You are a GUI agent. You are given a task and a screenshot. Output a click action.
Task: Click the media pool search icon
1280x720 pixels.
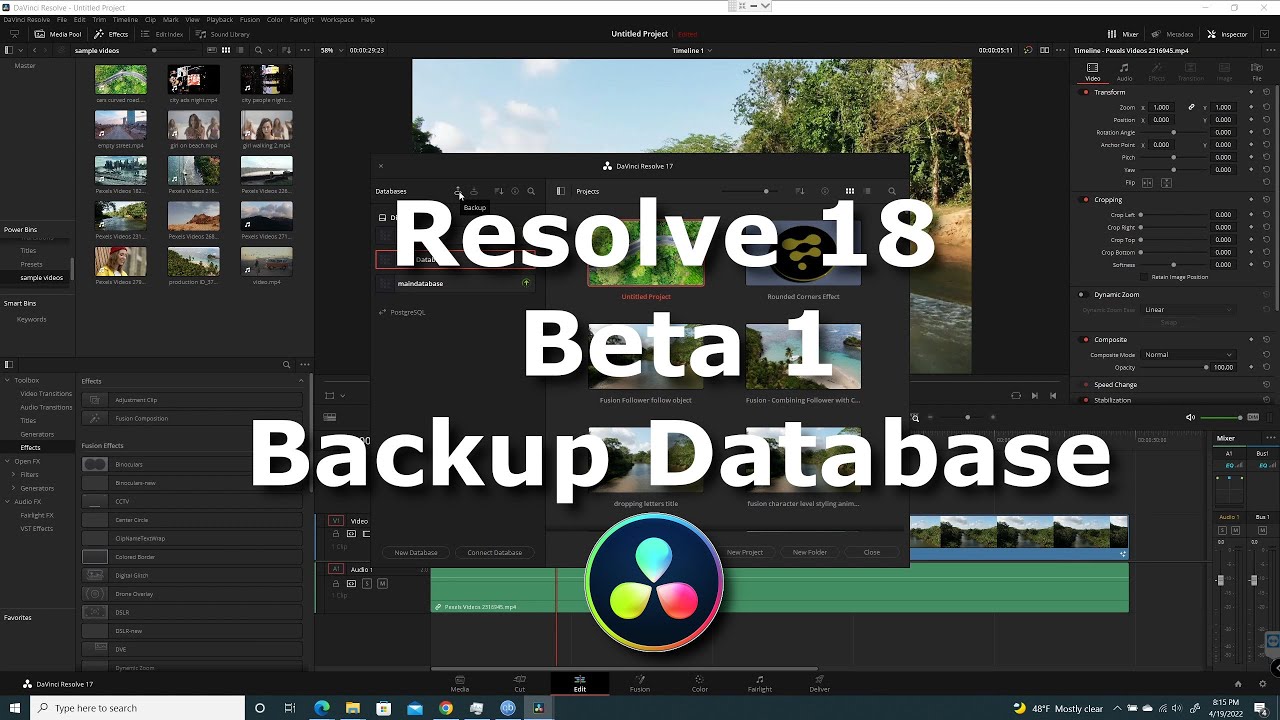258,50
